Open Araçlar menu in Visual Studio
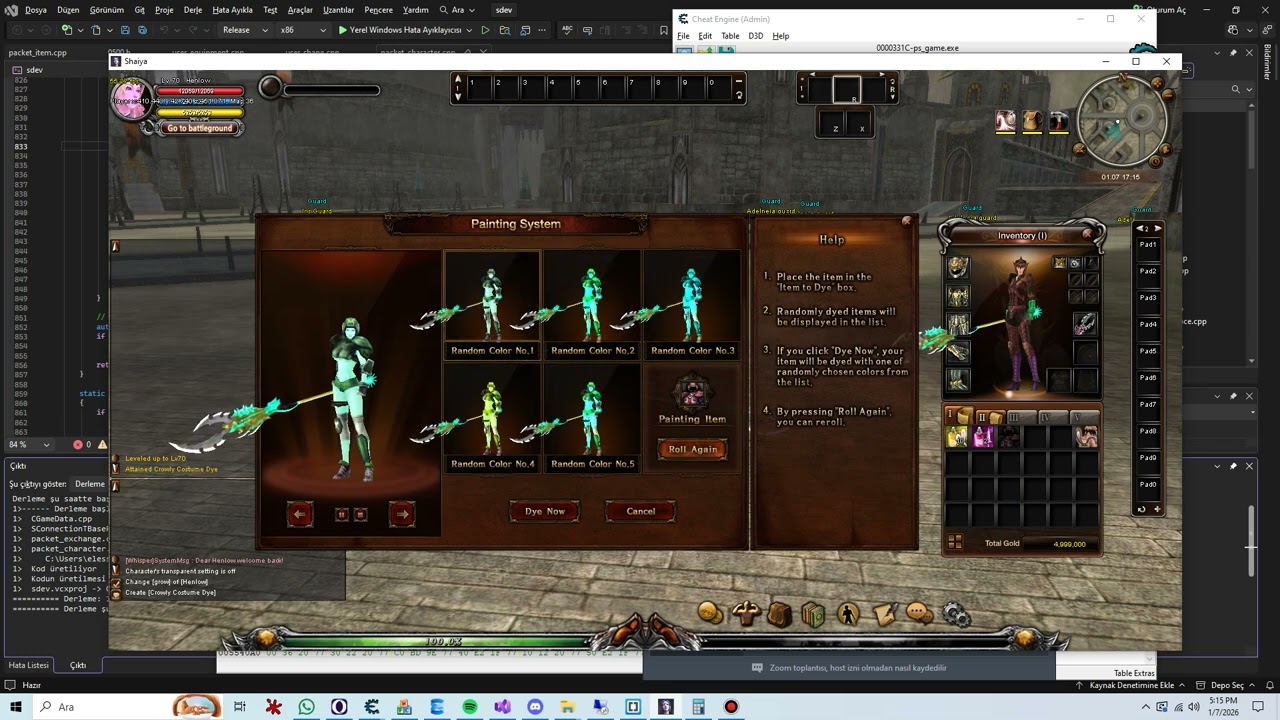This screenshot has width=1280, height=720. pyautogui.click(x=300, y=10)
